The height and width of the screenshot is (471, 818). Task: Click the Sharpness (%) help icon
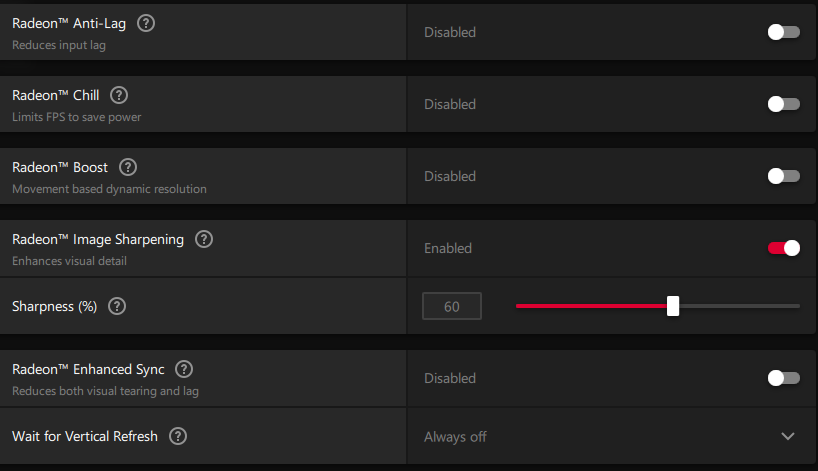[117, 306]
